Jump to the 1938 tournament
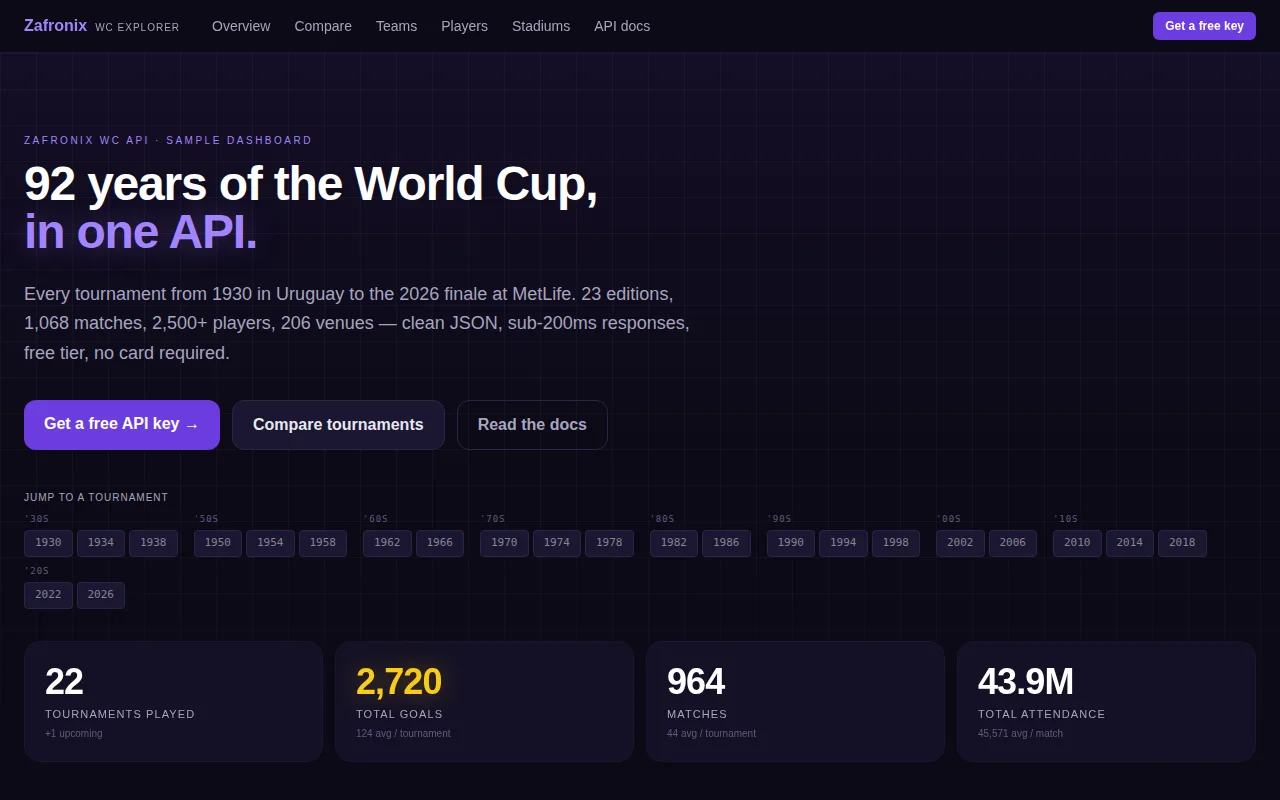The width and height of the screenshot is (1280, 800). (x=153, y=543)
